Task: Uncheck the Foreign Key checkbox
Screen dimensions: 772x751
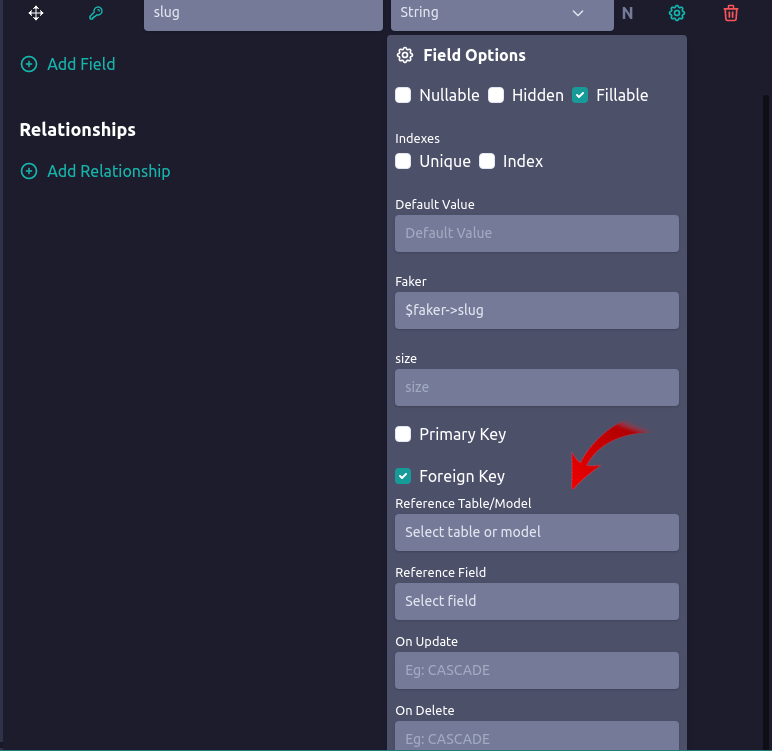Action: [403, 476]
